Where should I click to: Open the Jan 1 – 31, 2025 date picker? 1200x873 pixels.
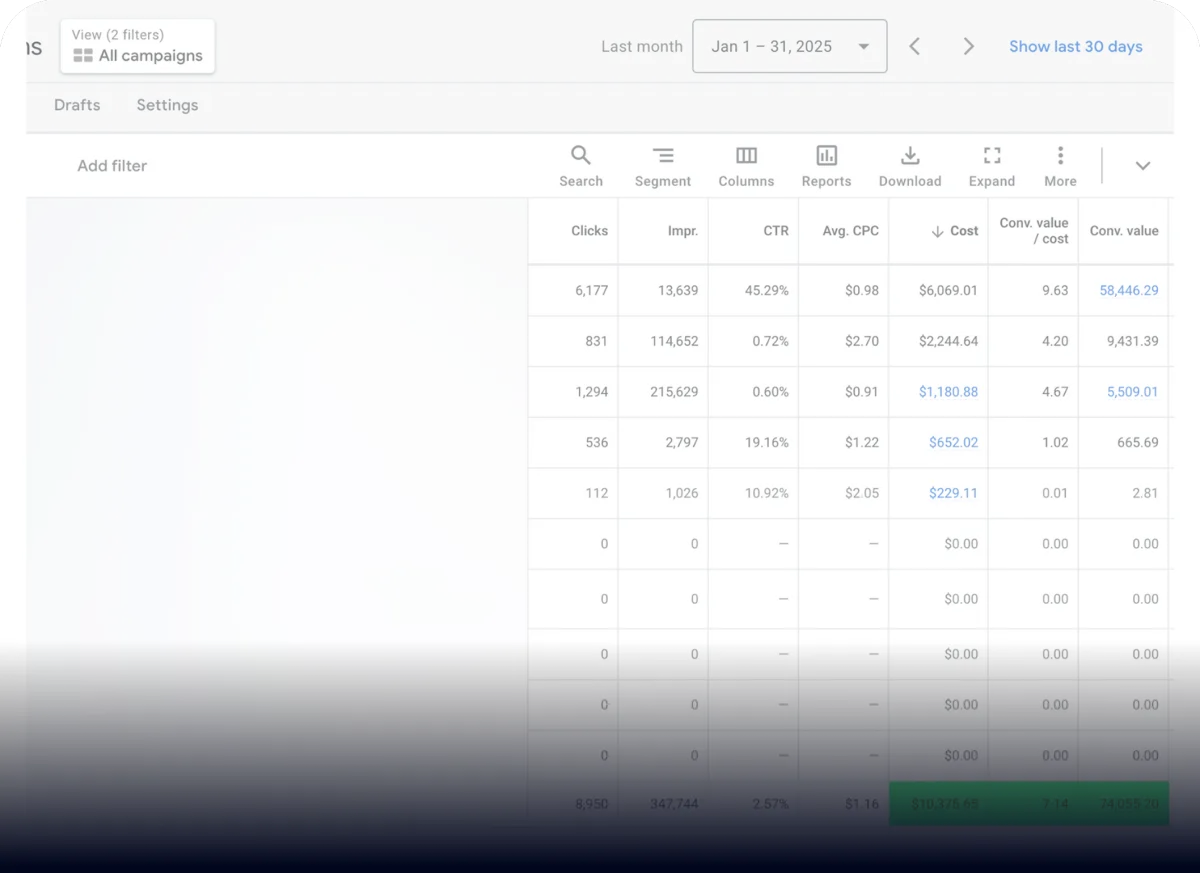coord(789,46)
